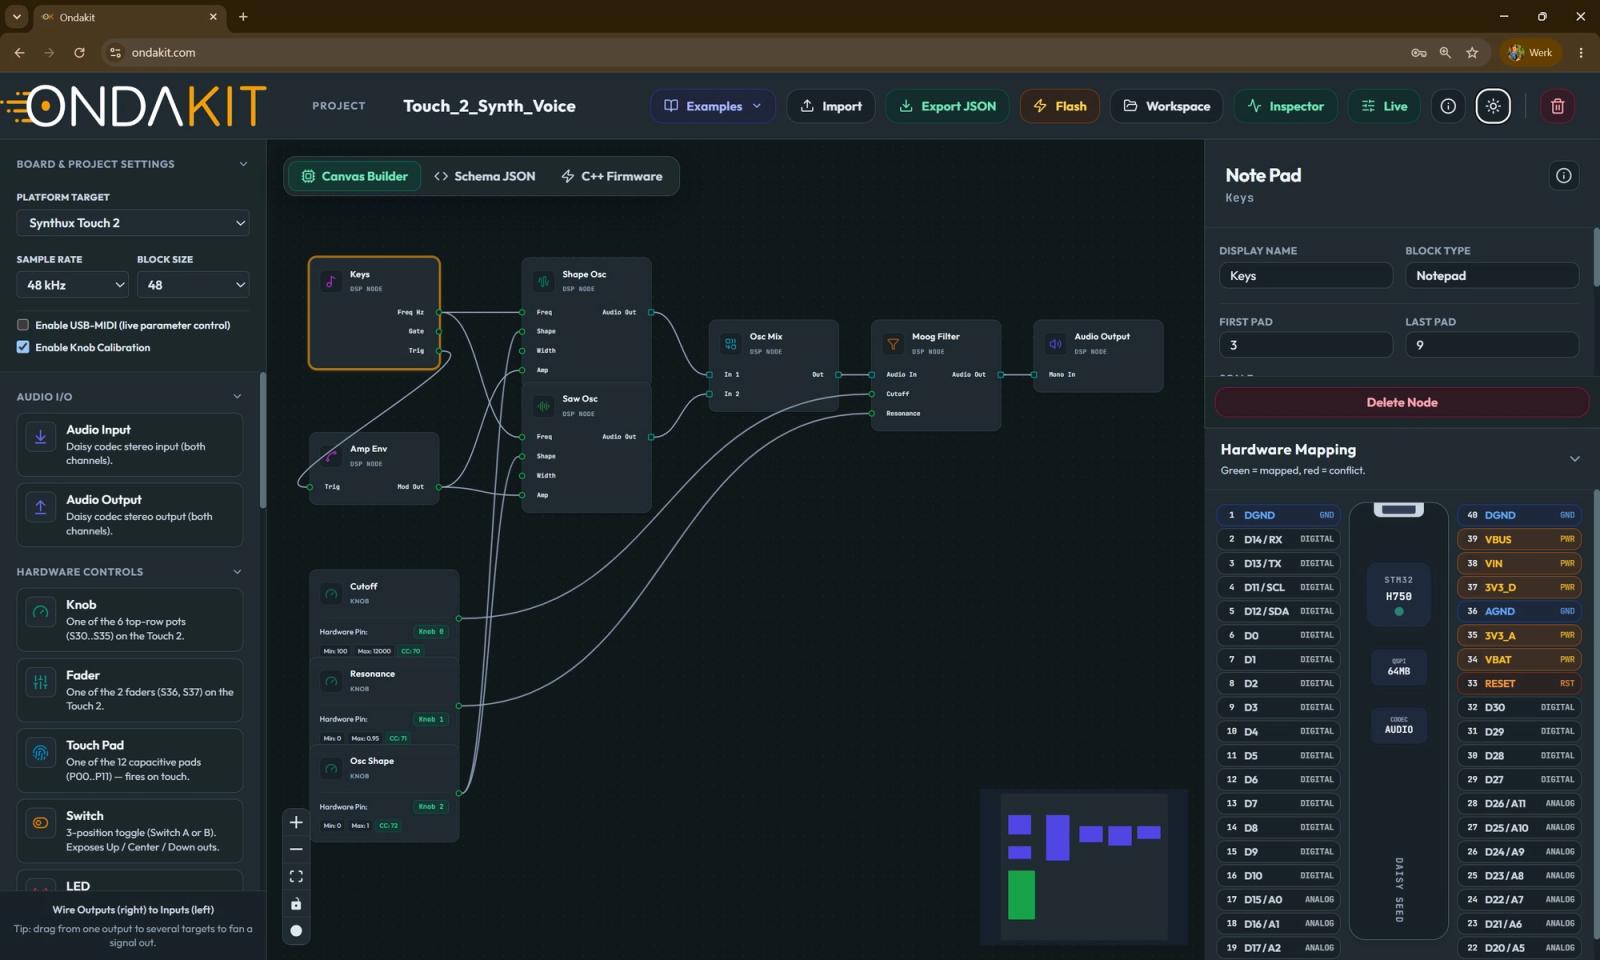Toggle the light/dark theme sun icon
The image size is (1600, 960).
click(x=1493, y=106)
